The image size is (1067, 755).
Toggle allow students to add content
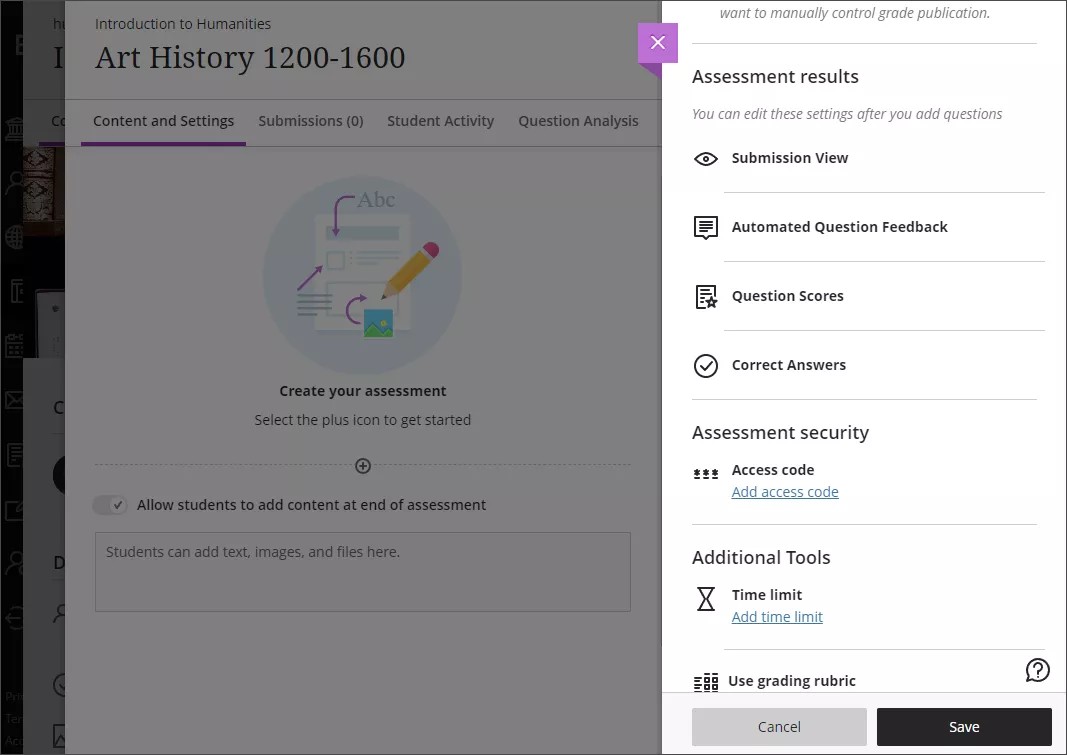click(110, 505)
